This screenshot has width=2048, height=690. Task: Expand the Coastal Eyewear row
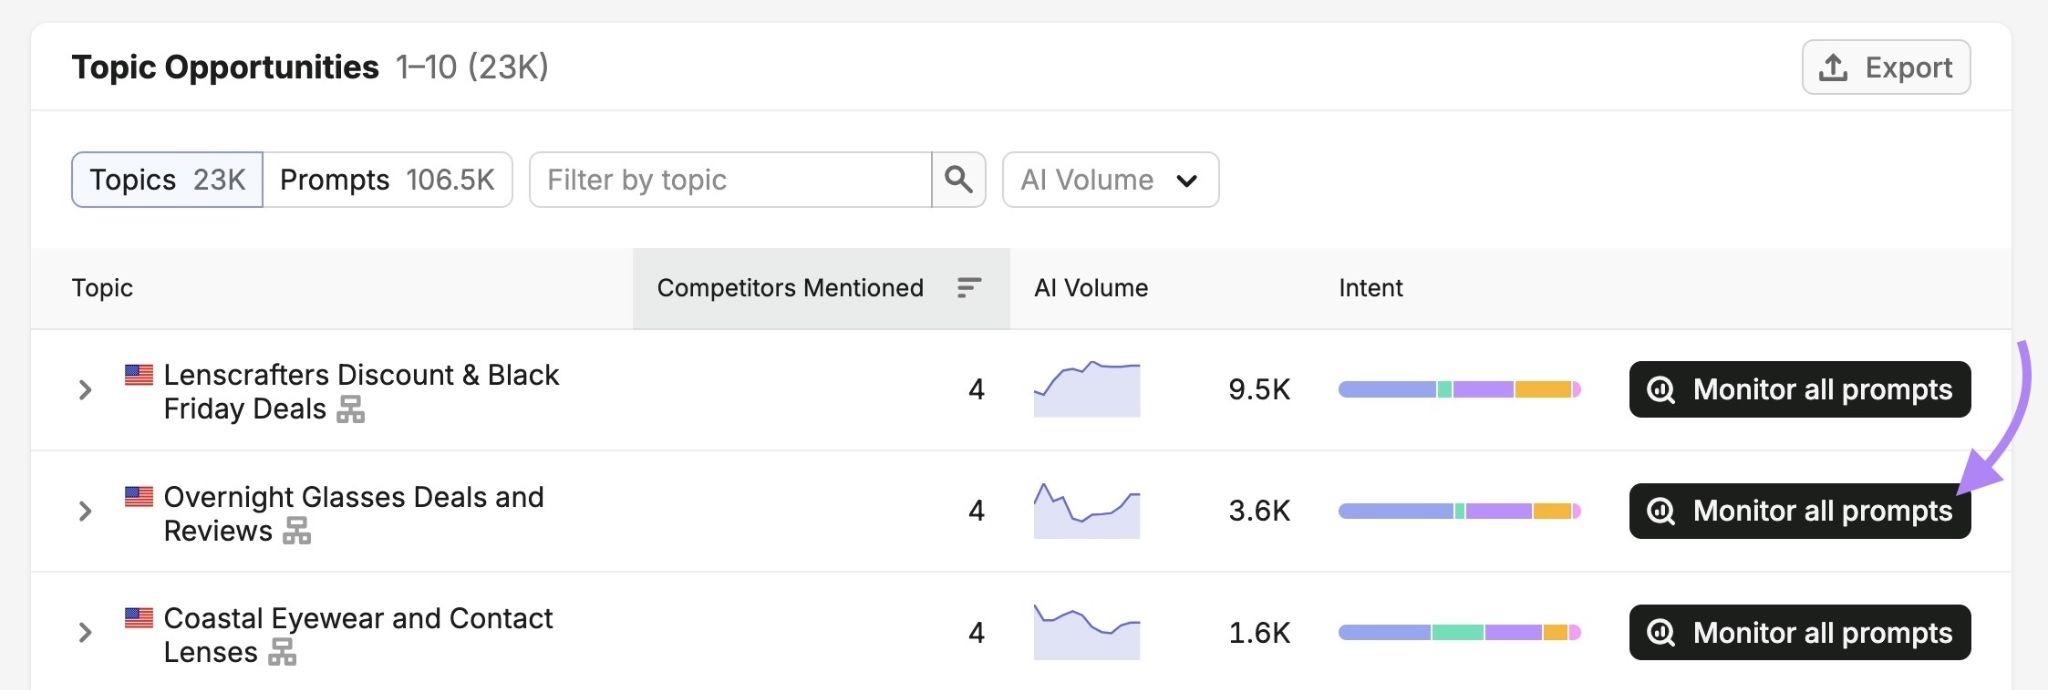coord(85,632)
